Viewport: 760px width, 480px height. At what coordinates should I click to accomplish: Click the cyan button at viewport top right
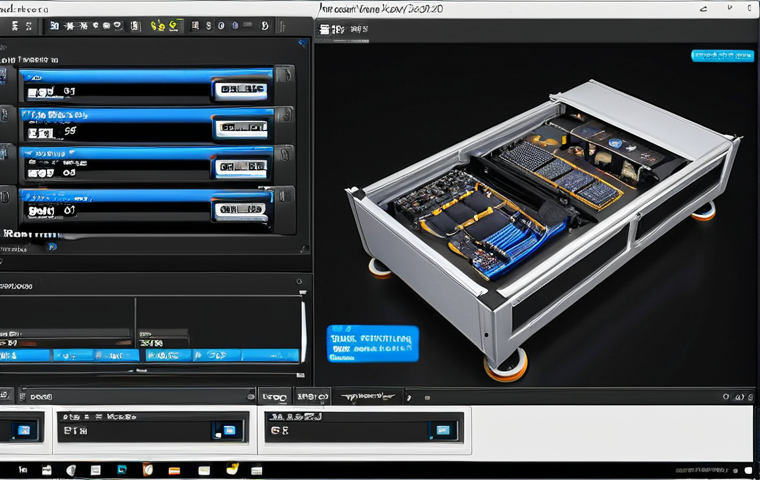coord(722,56)
